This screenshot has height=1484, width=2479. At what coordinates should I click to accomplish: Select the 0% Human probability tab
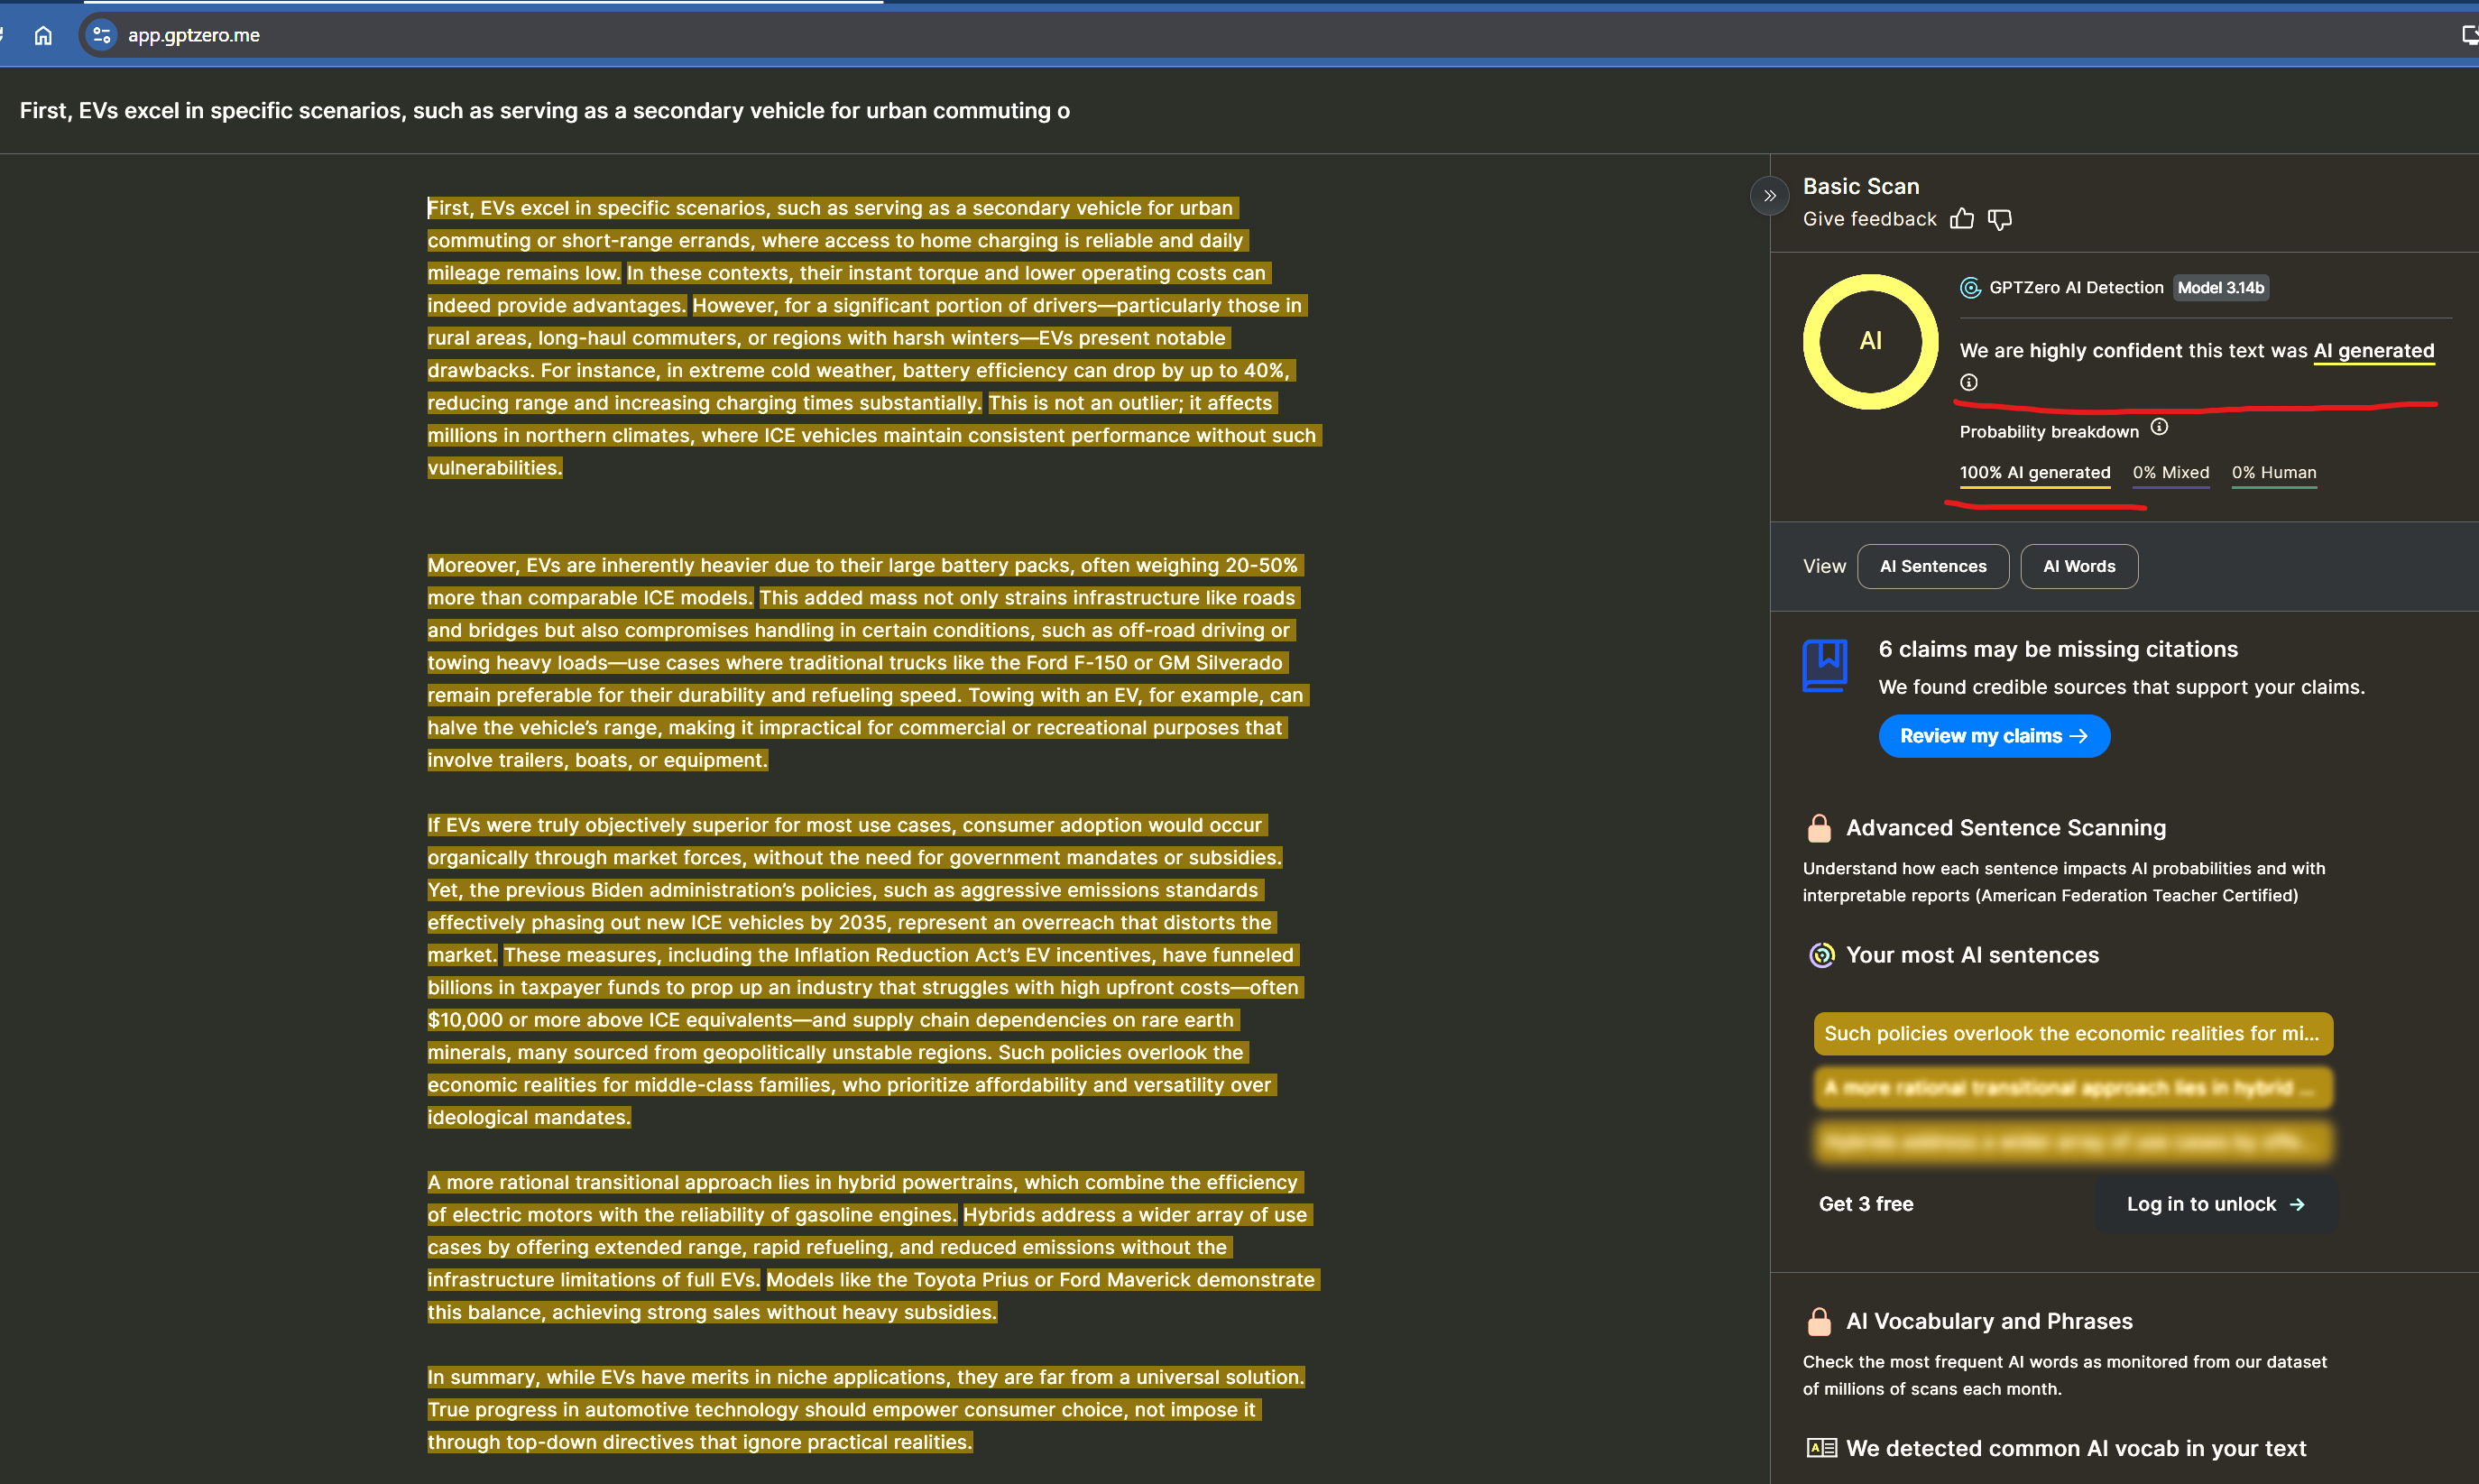2273,473
